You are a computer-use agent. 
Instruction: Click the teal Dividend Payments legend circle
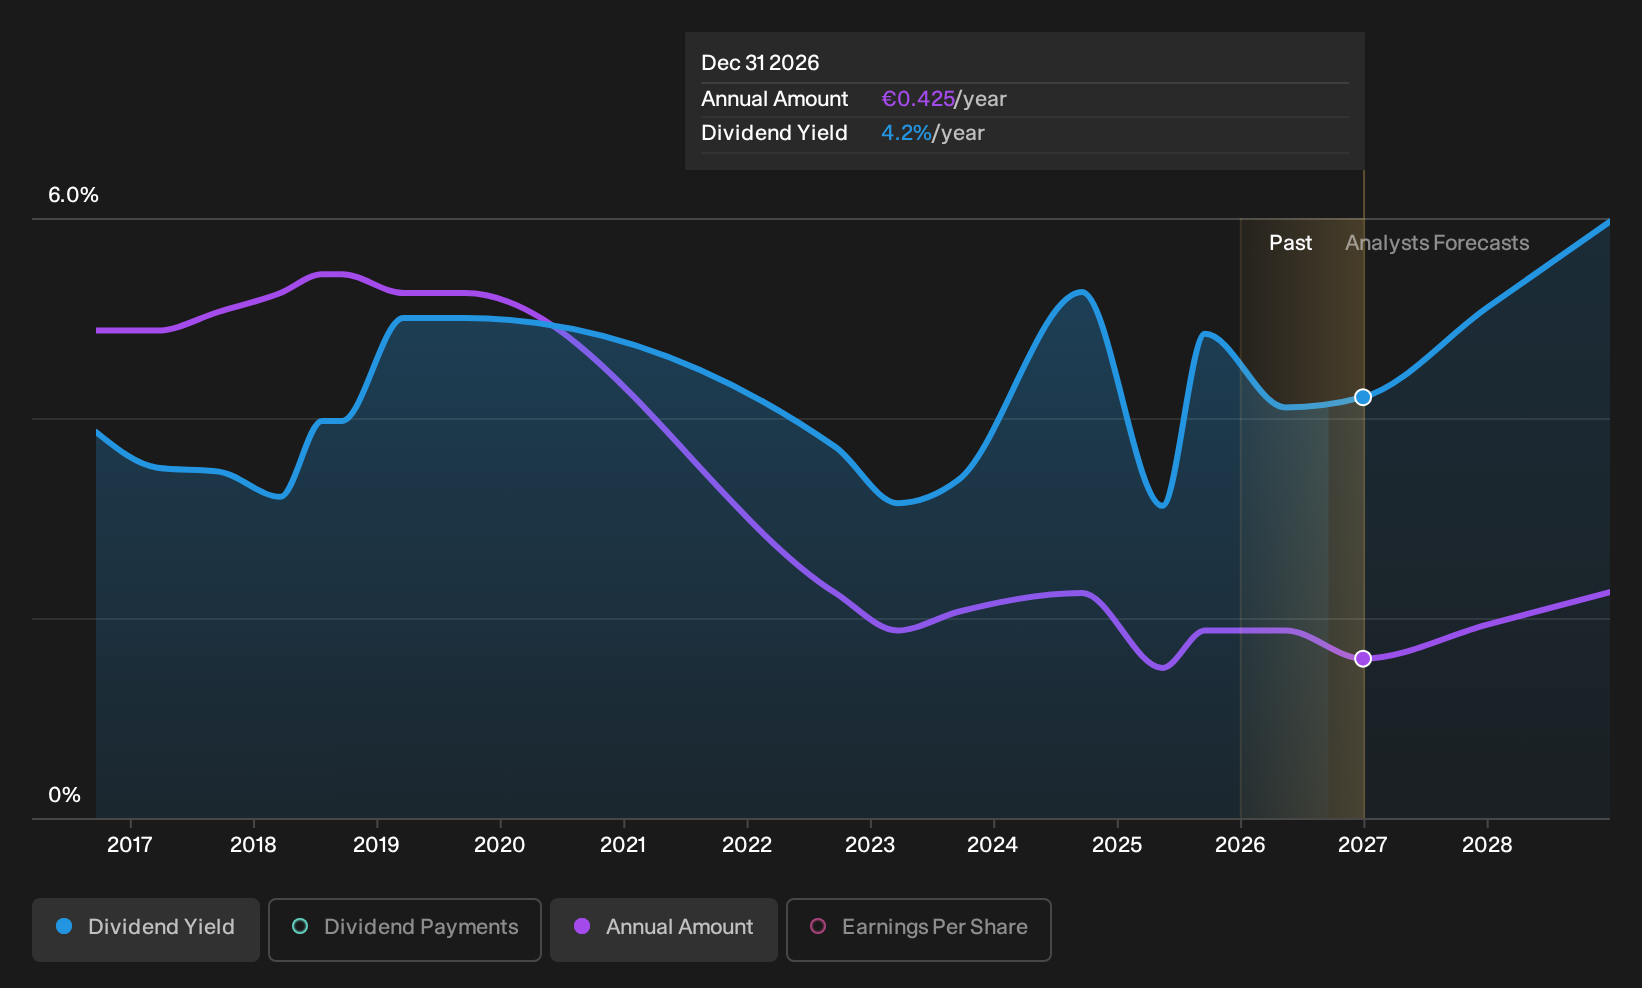click(300, 926)
